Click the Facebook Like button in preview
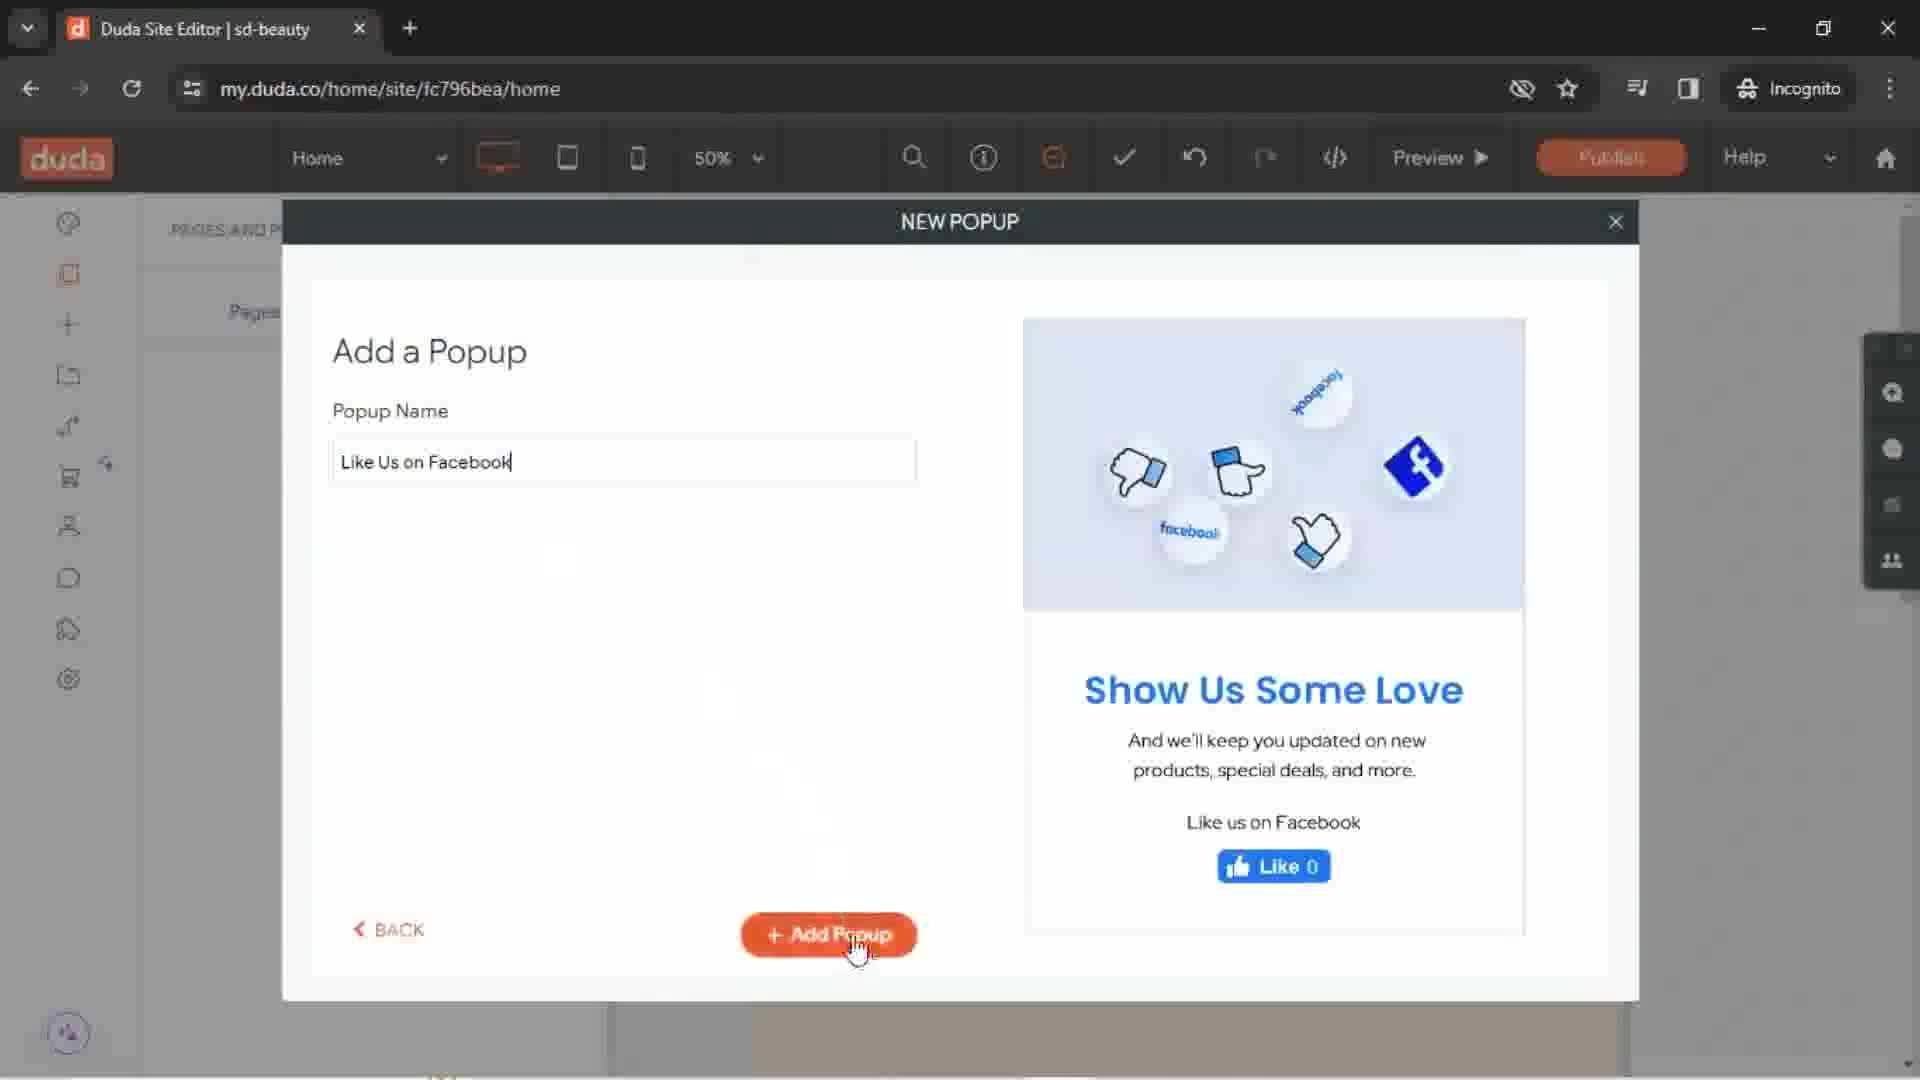 [x=1273, y=866]
